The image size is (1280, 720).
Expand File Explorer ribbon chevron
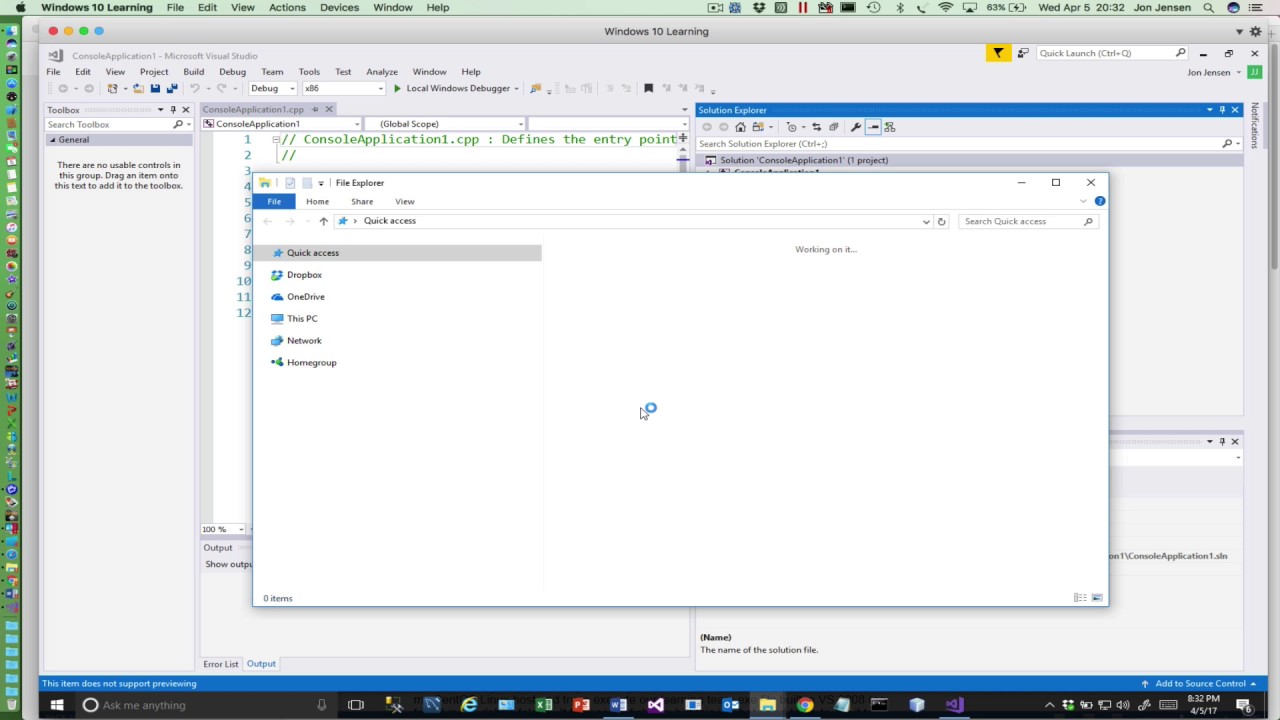coord(1083,201)
